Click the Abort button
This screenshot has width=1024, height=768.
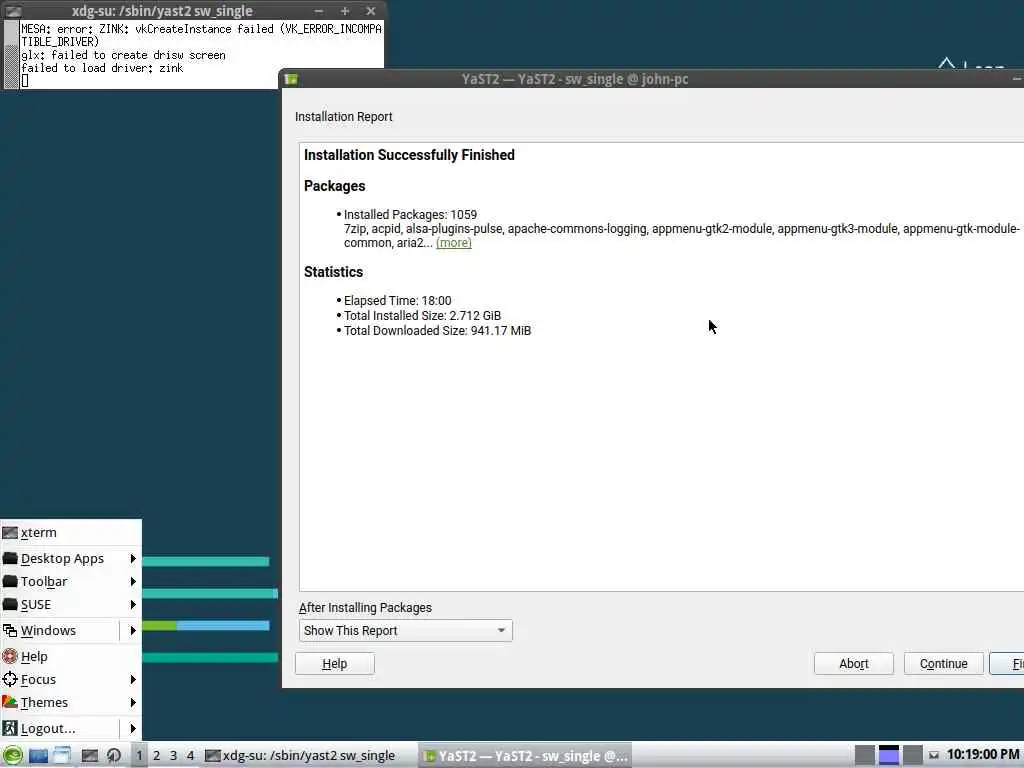tap(854, 664)
